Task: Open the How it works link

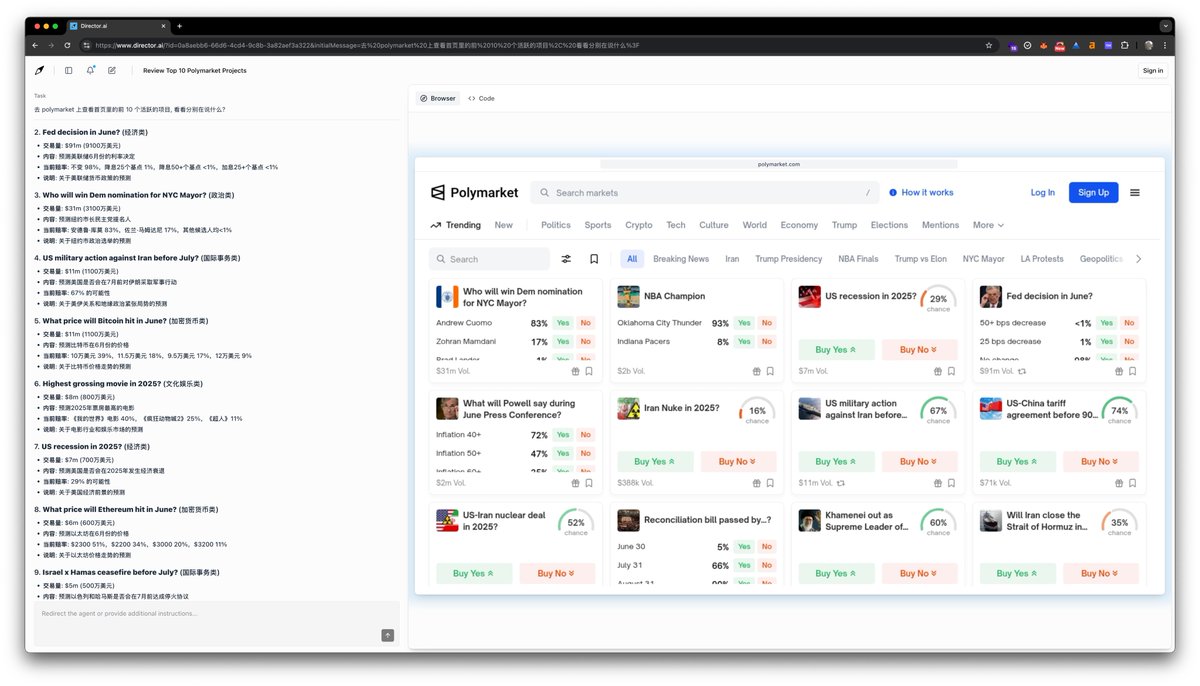Action: pyautogui.click(x=927, y=193)
